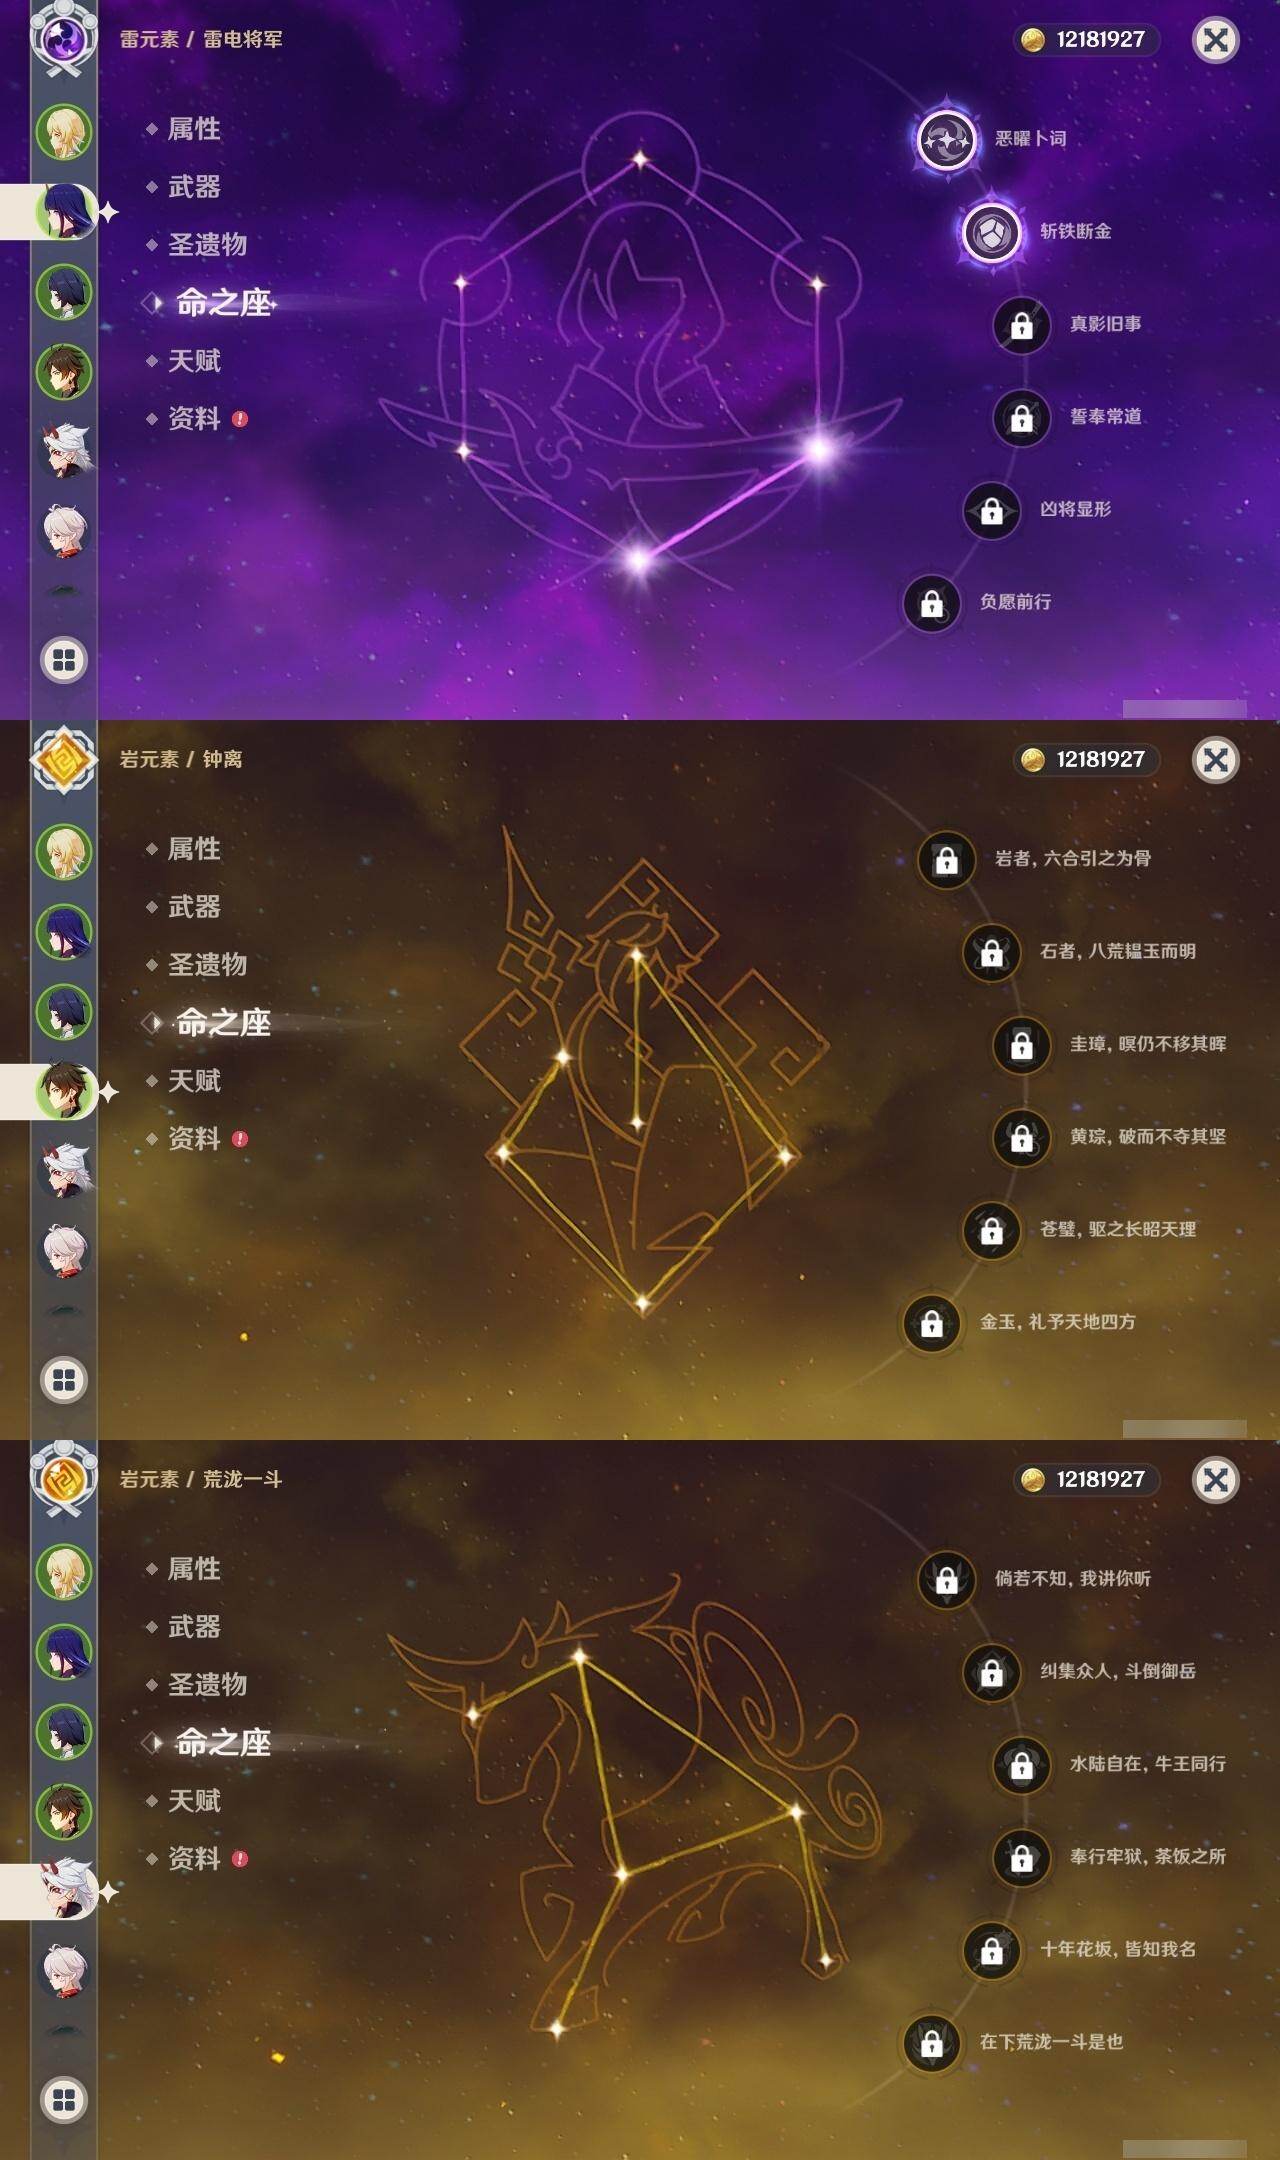
Task: Choose the blonde traveler avatar in top sidebar
Action: pyautogui.click(x=65, y=132)
